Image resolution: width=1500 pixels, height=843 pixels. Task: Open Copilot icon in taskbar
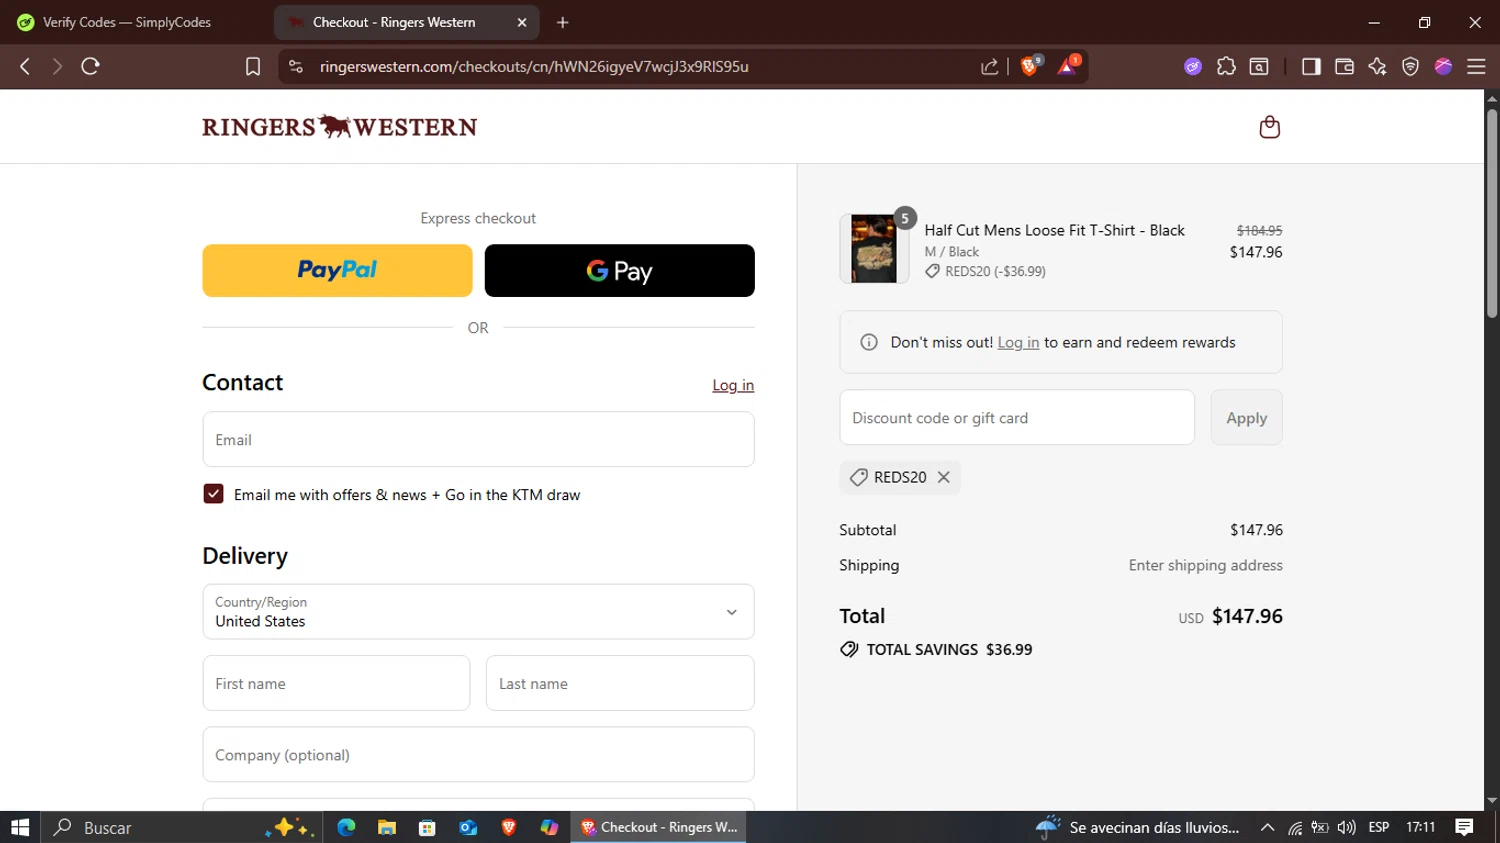(549, 827)
